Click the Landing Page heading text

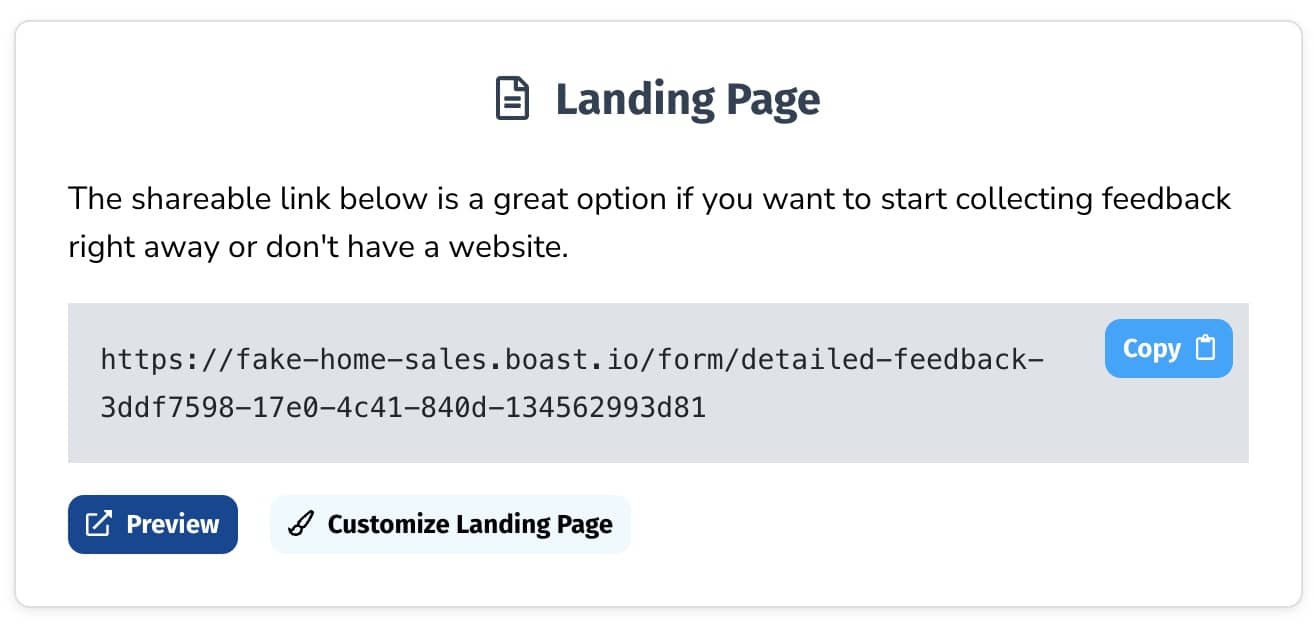pos(687,100)
